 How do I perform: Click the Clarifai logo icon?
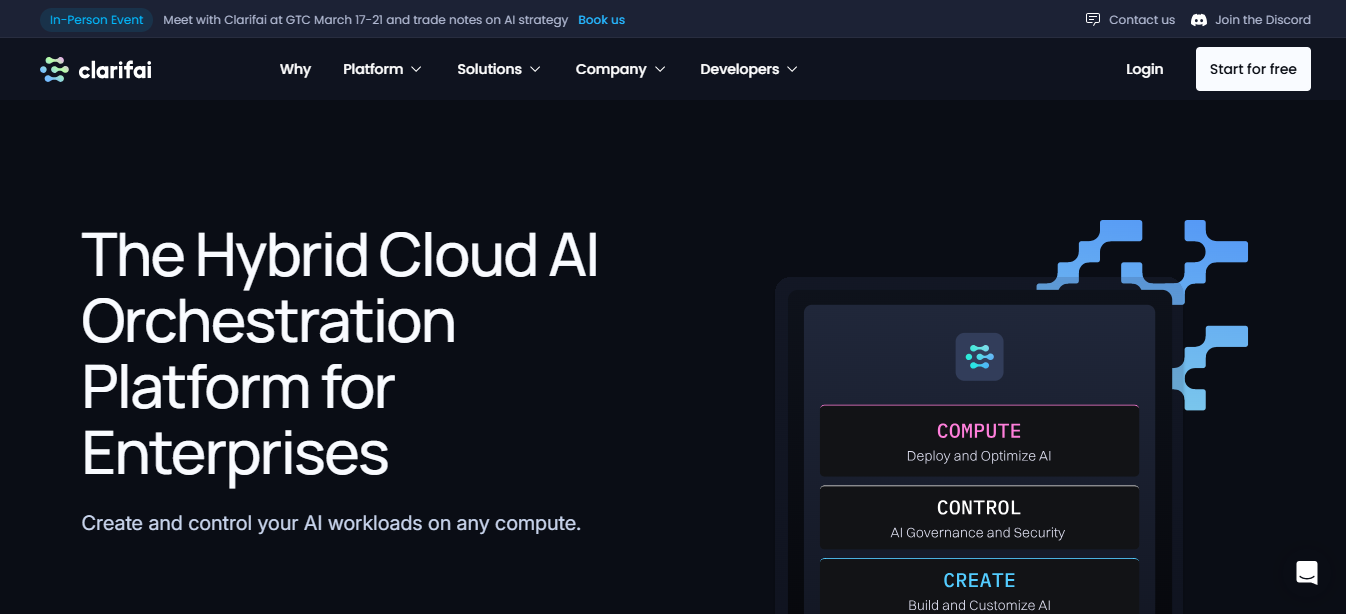[54, 69]
